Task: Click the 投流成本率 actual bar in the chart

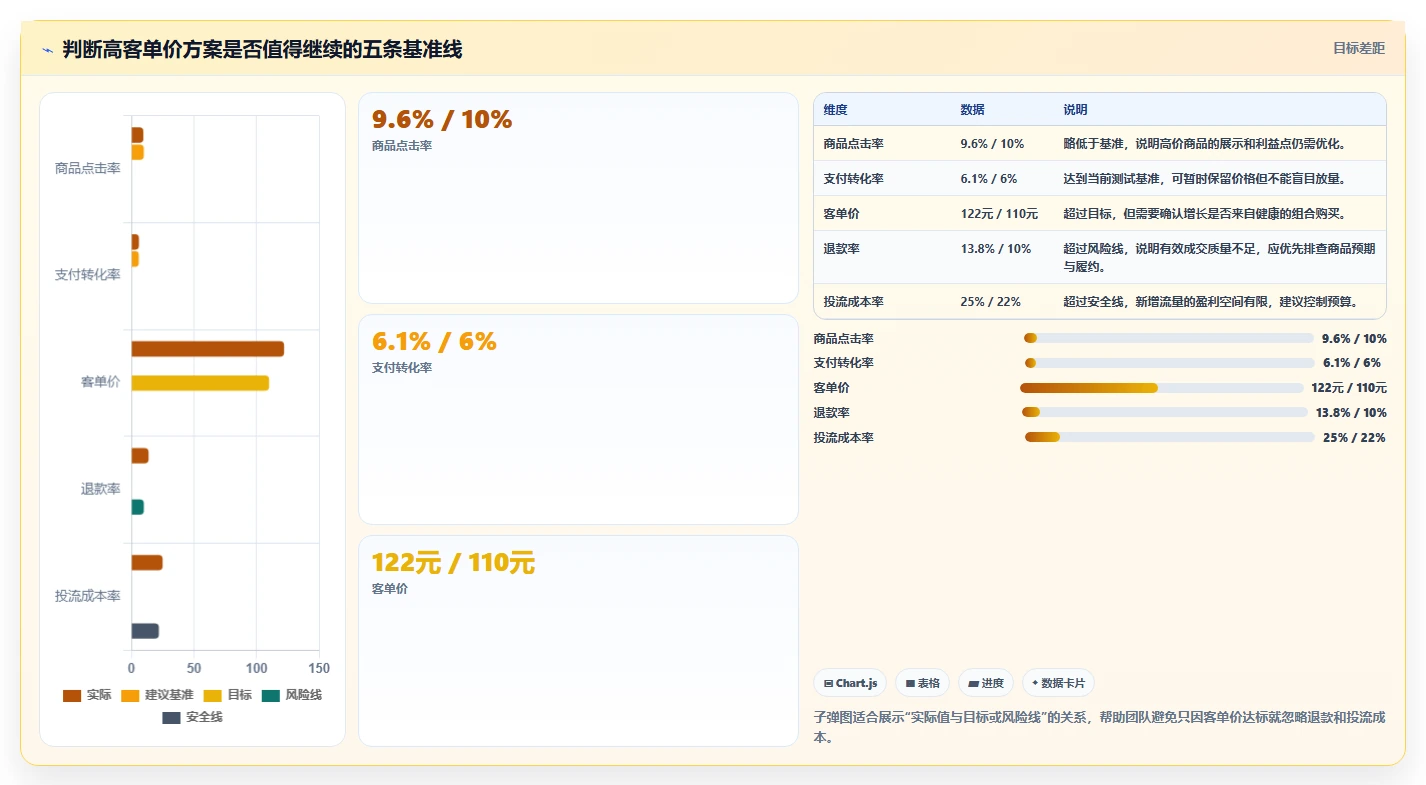Action: point(147,563)
